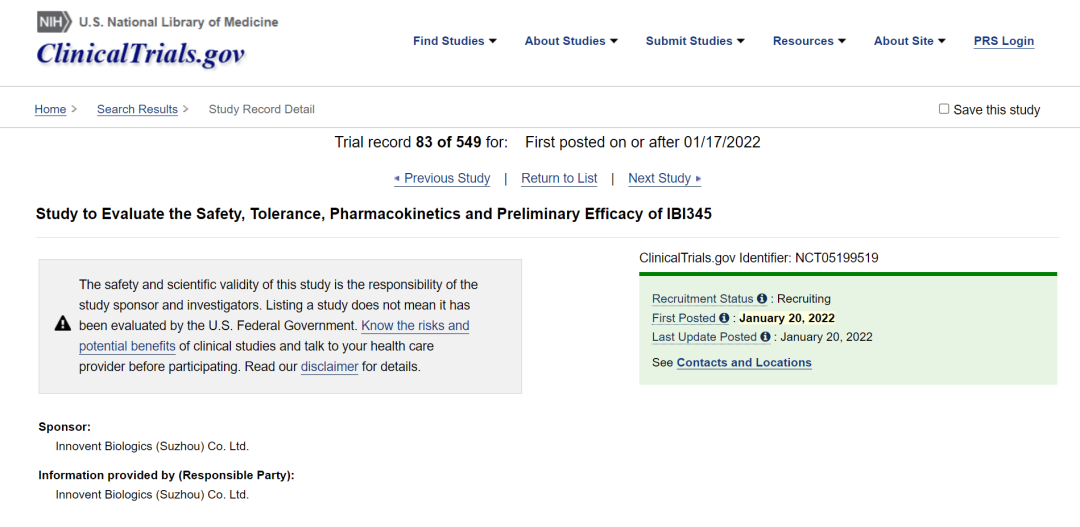Open the About Studies dropdown menu
The image size is (1080, 527).
(x=571, y=41)
